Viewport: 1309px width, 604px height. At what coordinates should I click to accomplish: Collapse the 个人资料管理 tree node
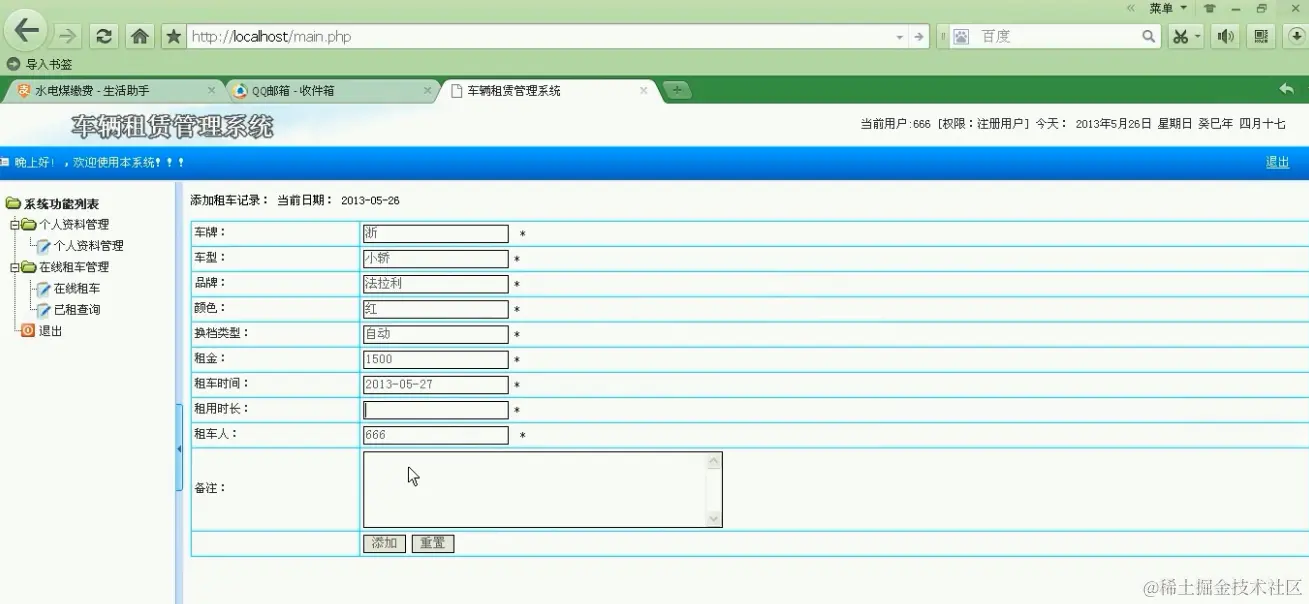pyautogui.click(x=14, y=225)
